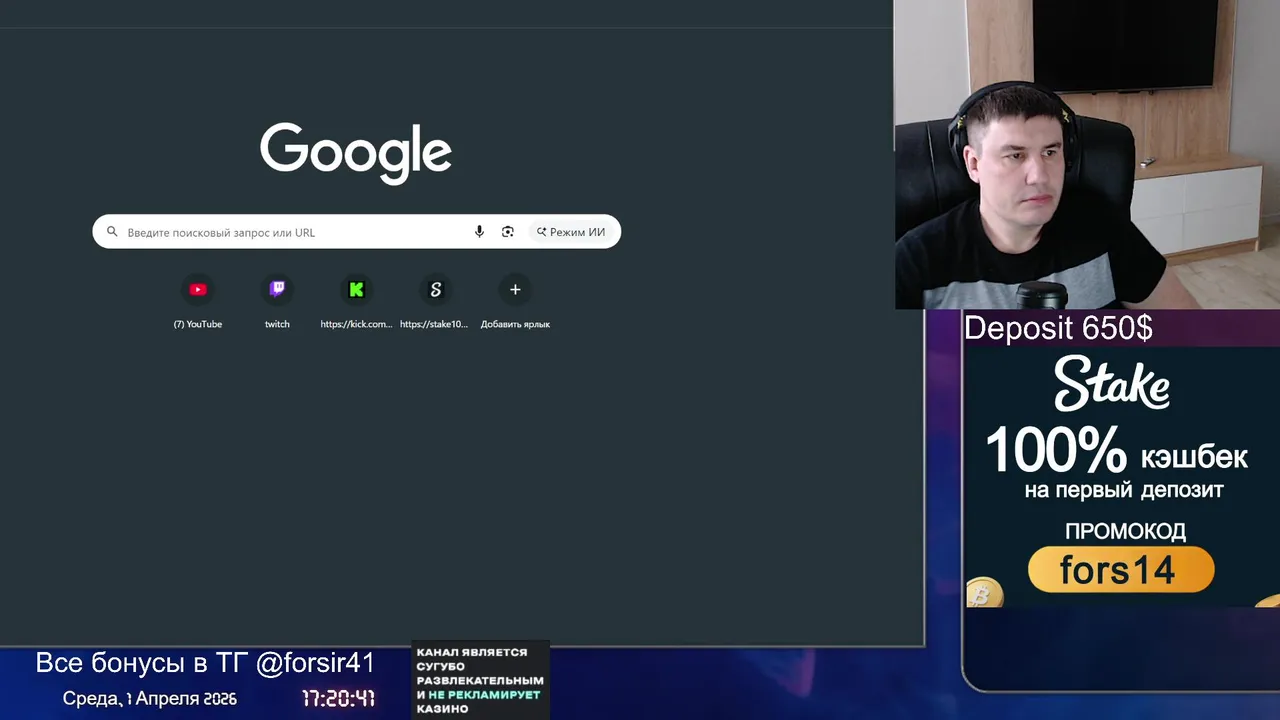The height and width of the screenshot is (720, 1280).
Task: Open the YouTube shortcut icon
Action: click(198, 290)
